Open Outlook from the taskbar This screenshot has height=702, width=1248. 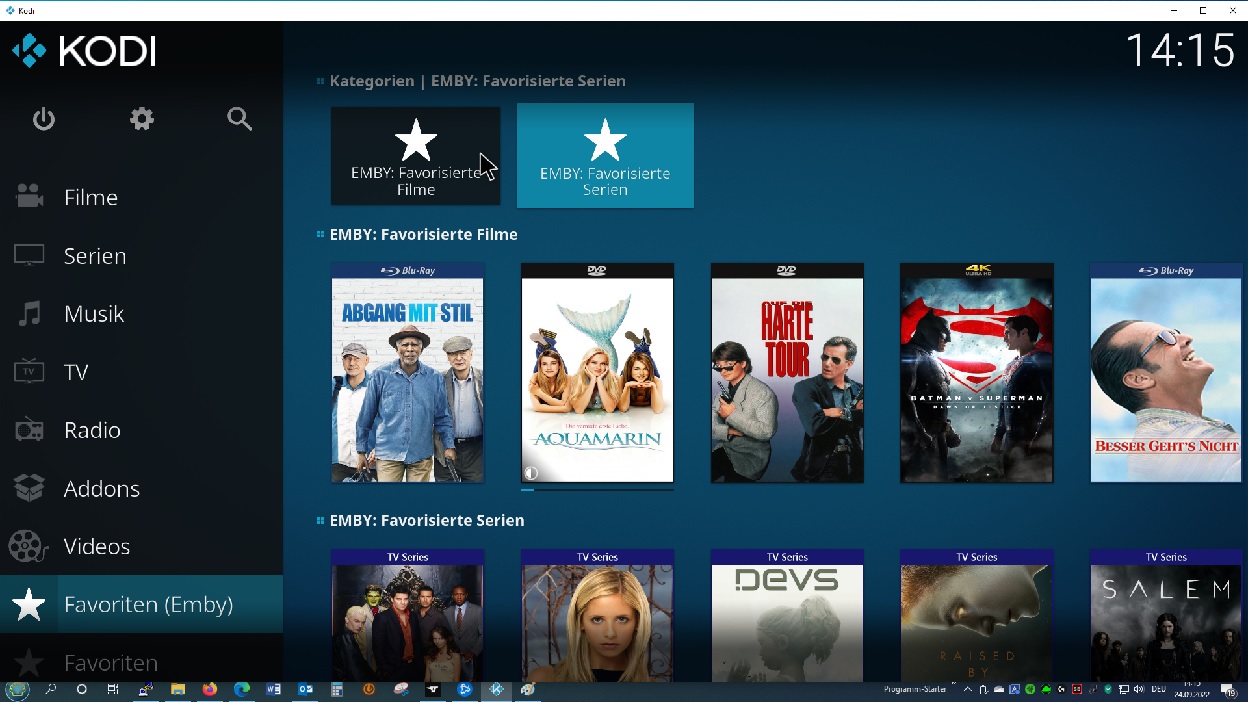click(305, 690)
